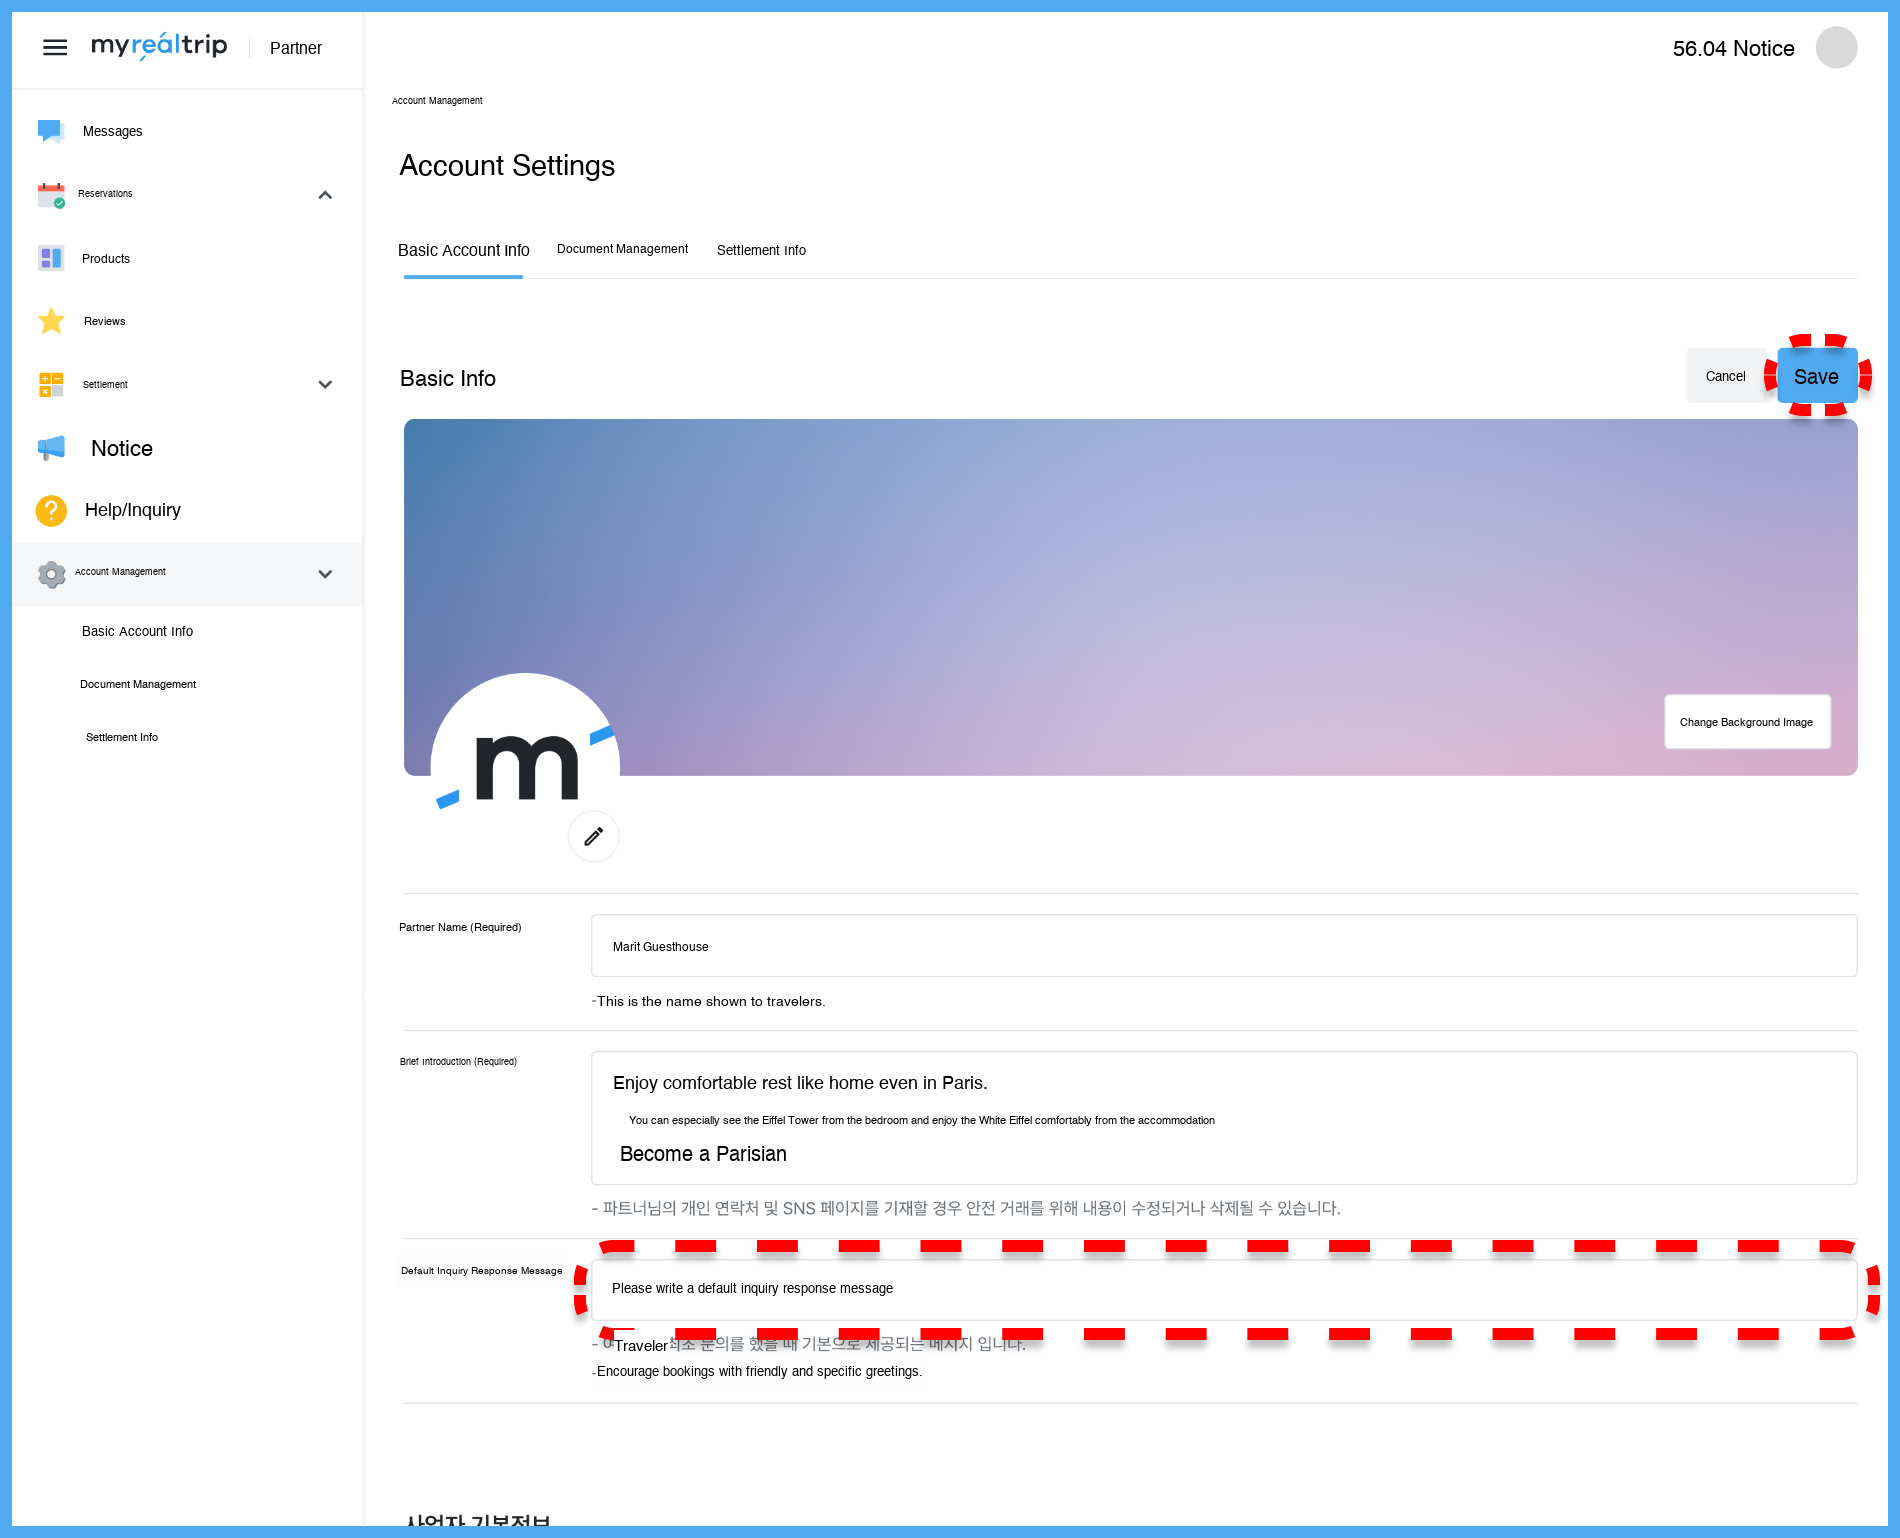Click the Reservations calendar icon
Screen dimensions: 1900x1538
point(51,194)
